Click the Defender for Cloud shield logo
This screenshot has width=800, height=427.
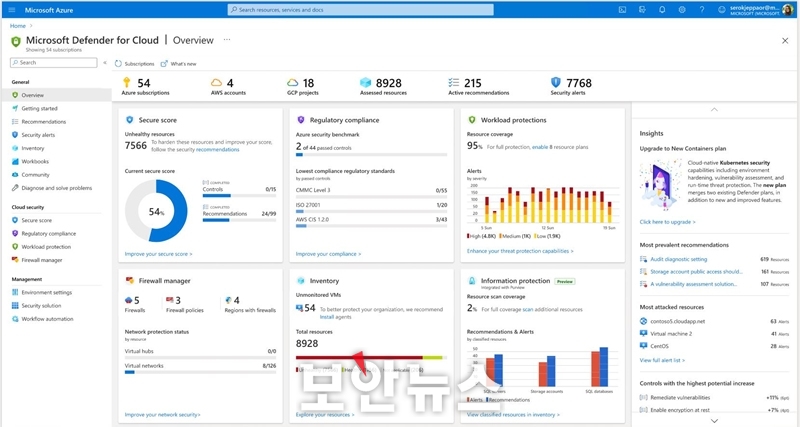[x=16, y=41]
